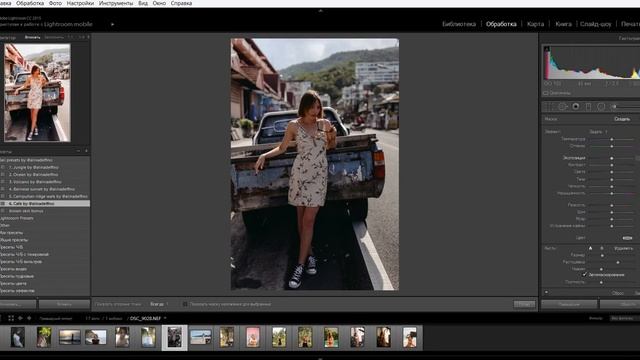This screenshot has height=360, width=640.
Task: Expand the Пресеты эффектов folder
Action: pos(17,291)
